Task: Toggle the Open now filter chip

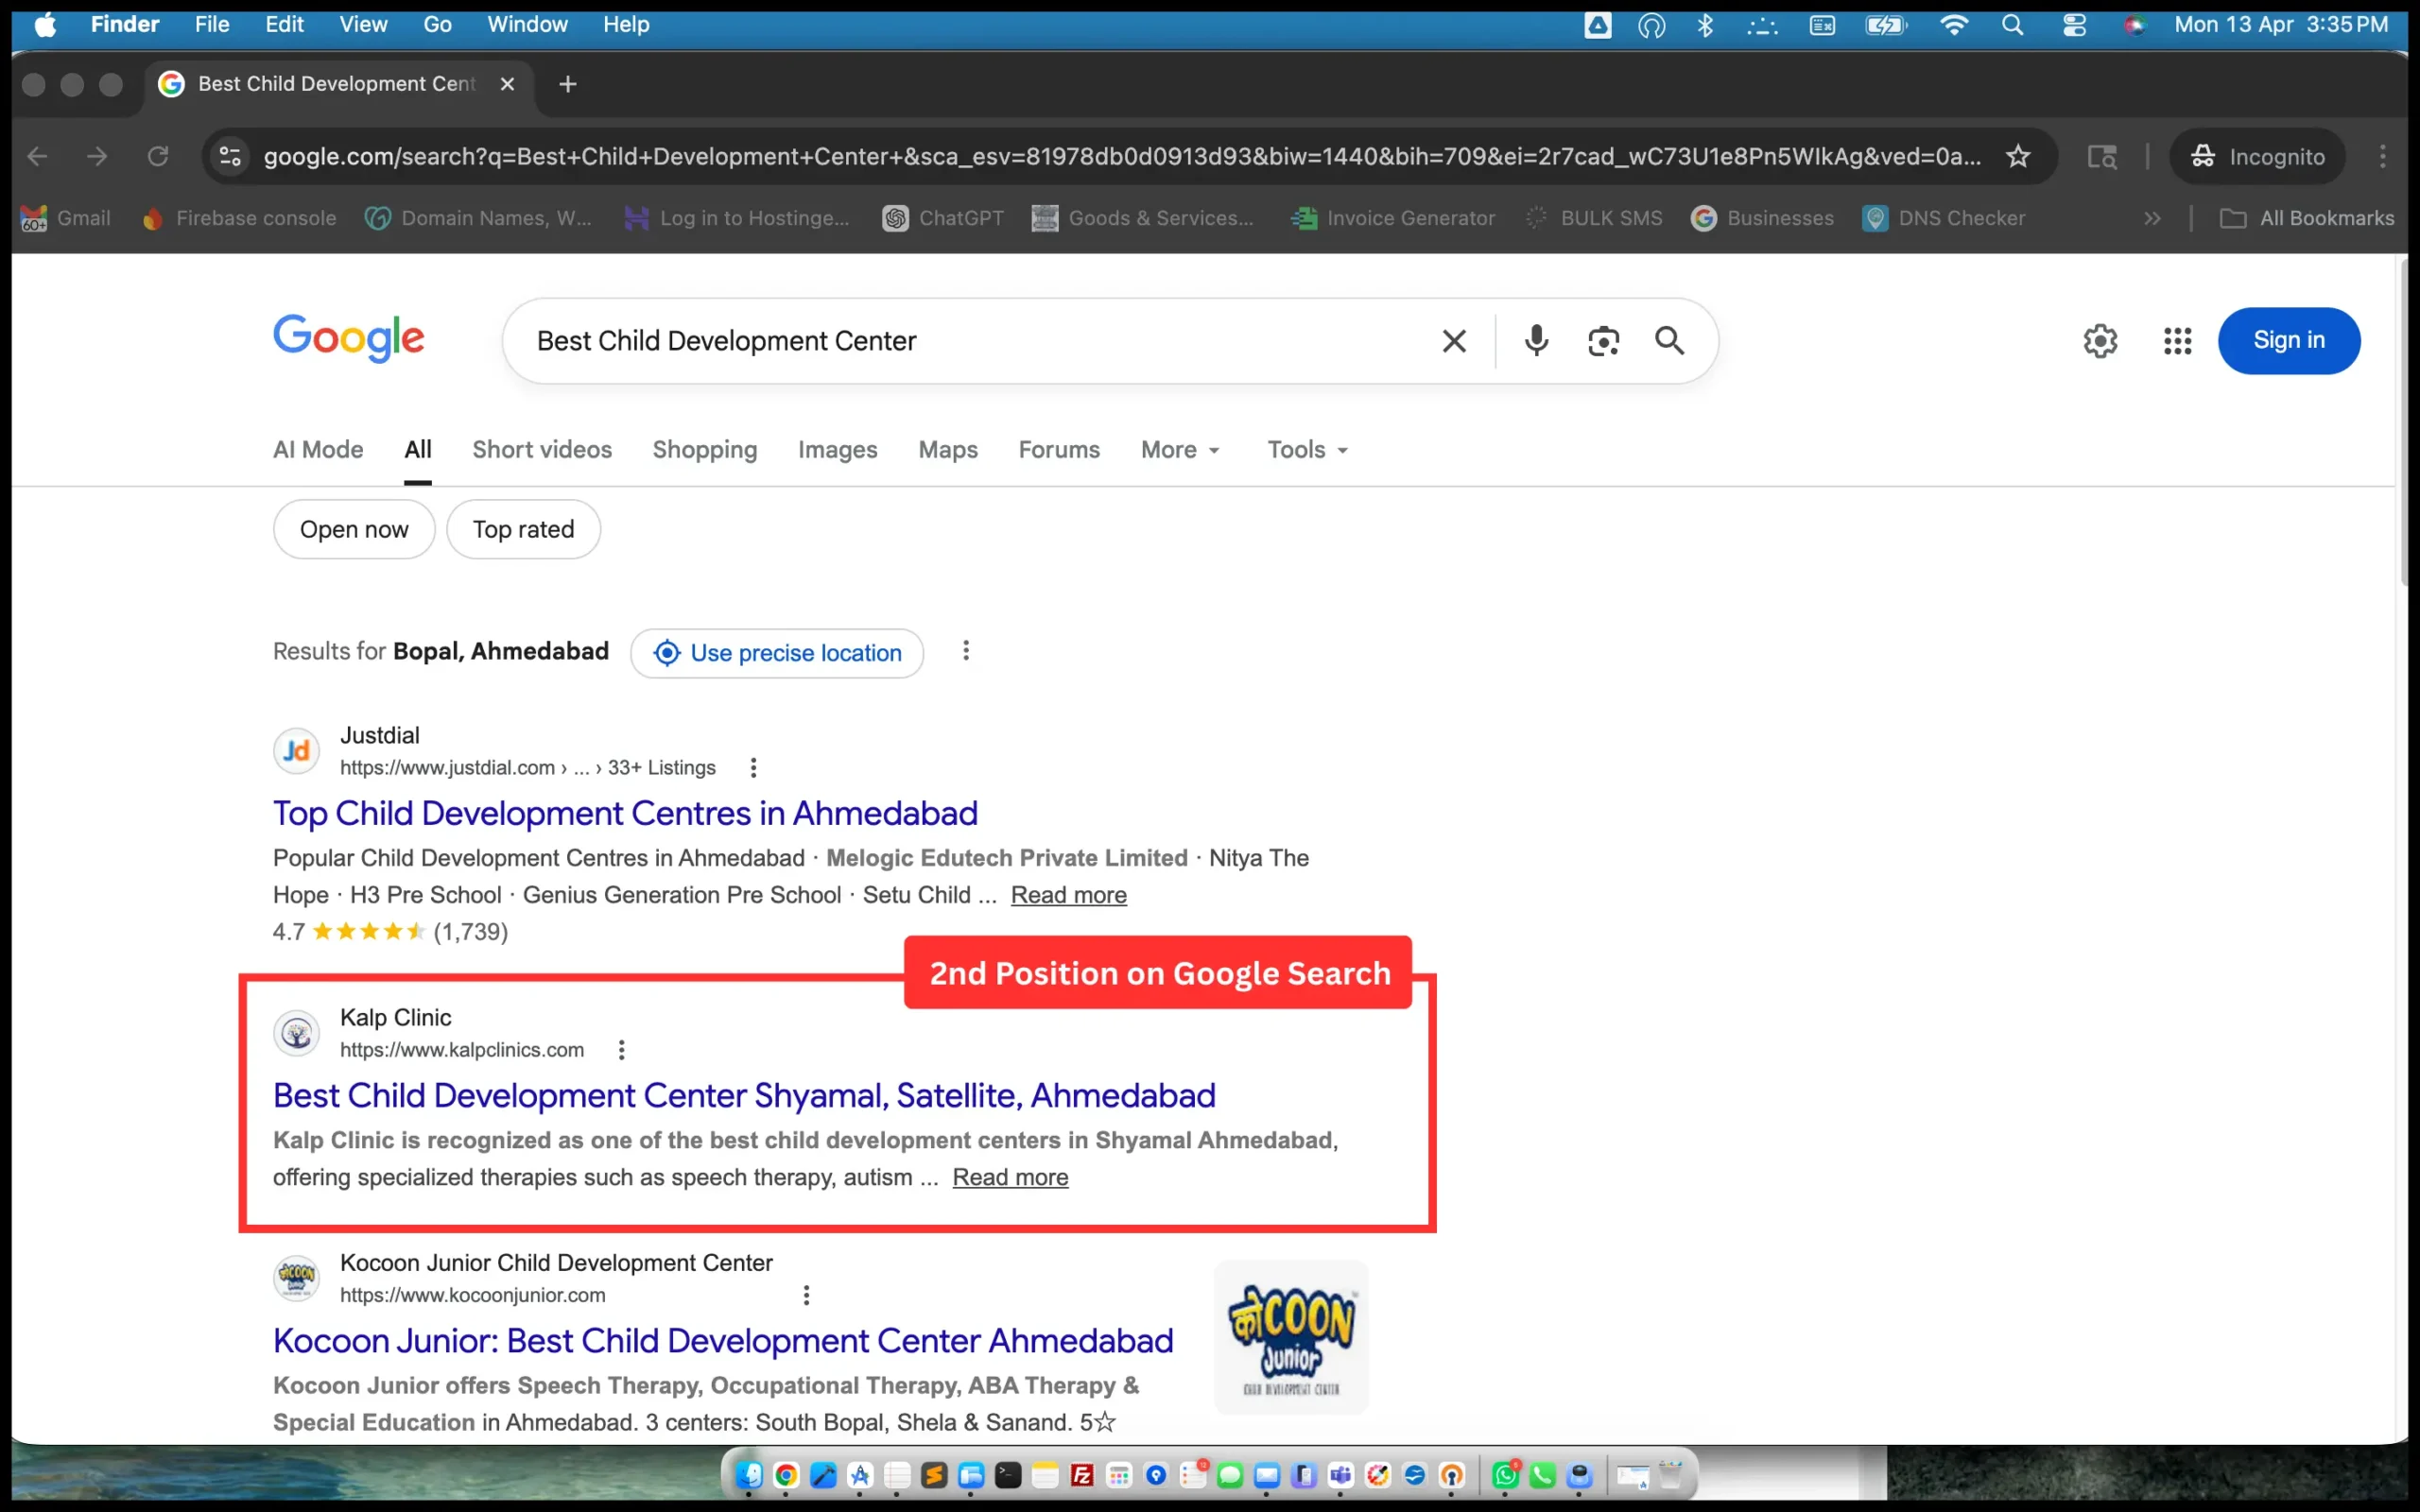Action: (x=354, y=529)
